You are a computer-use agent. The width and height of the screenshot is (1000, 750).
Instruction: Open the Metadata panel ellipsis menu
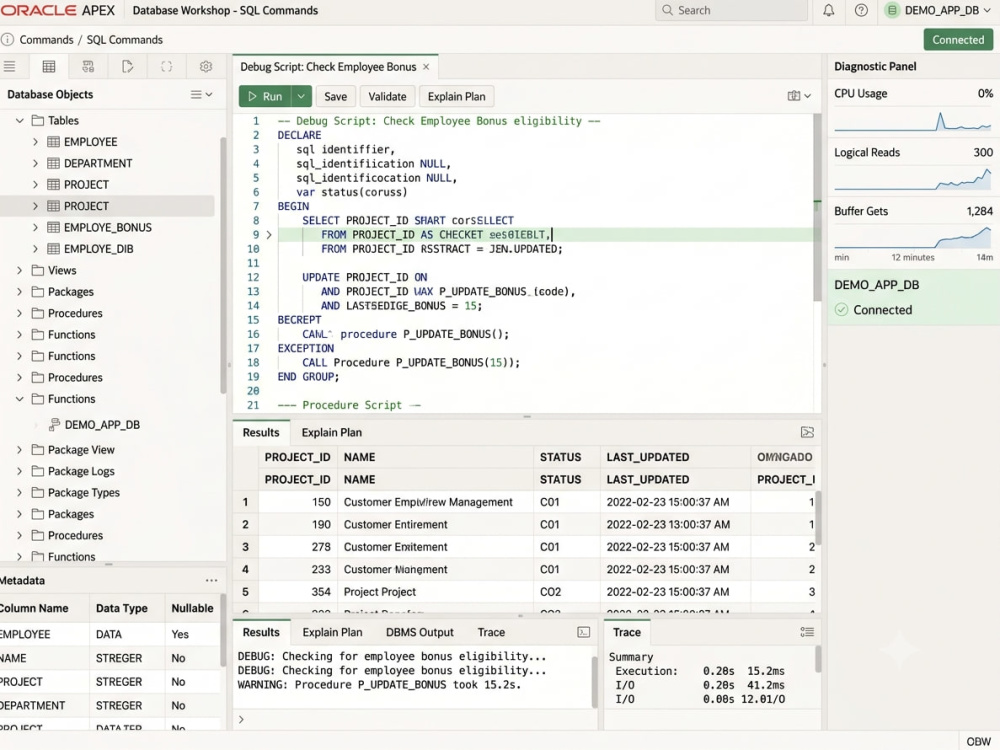[211, 580]
